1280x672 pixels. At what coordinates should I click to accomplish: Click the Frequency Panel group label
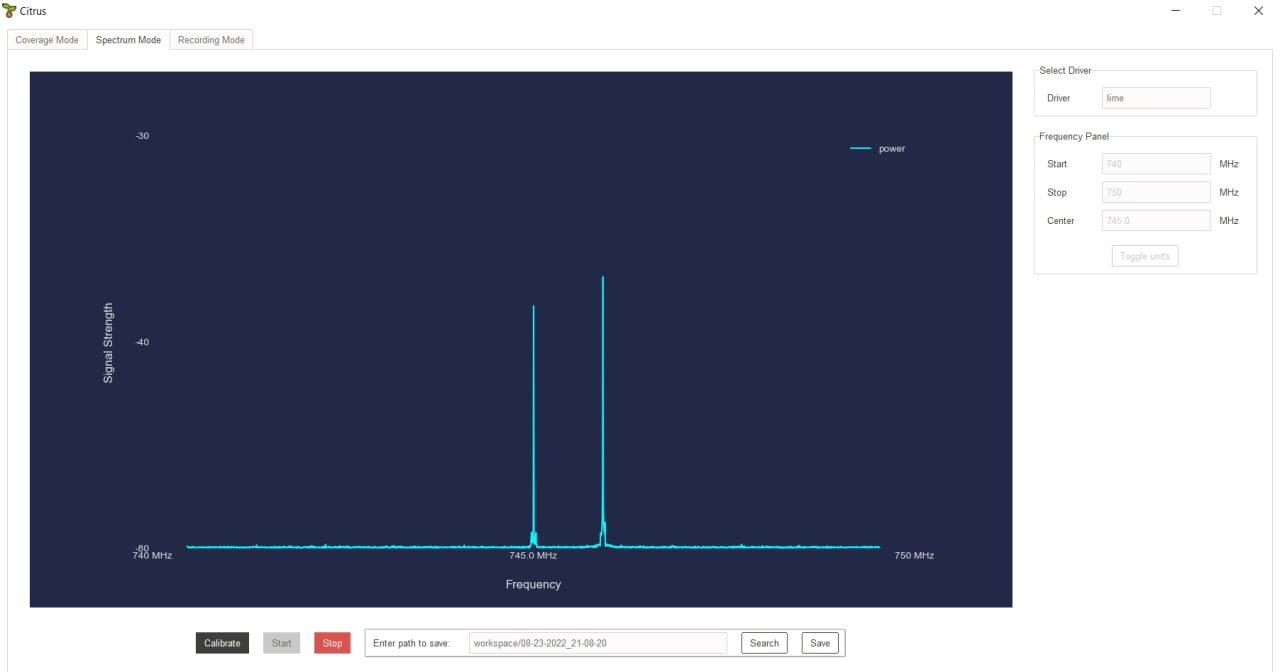coord(1074,136)
